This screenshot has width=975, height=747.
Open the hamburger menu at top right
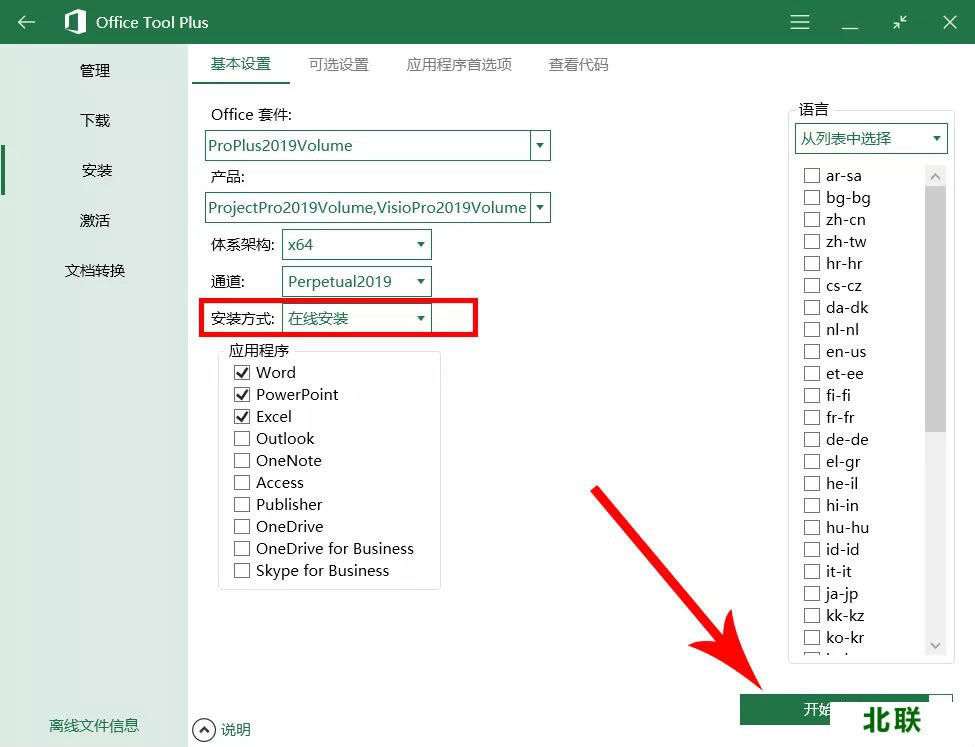tap(799, 21)
